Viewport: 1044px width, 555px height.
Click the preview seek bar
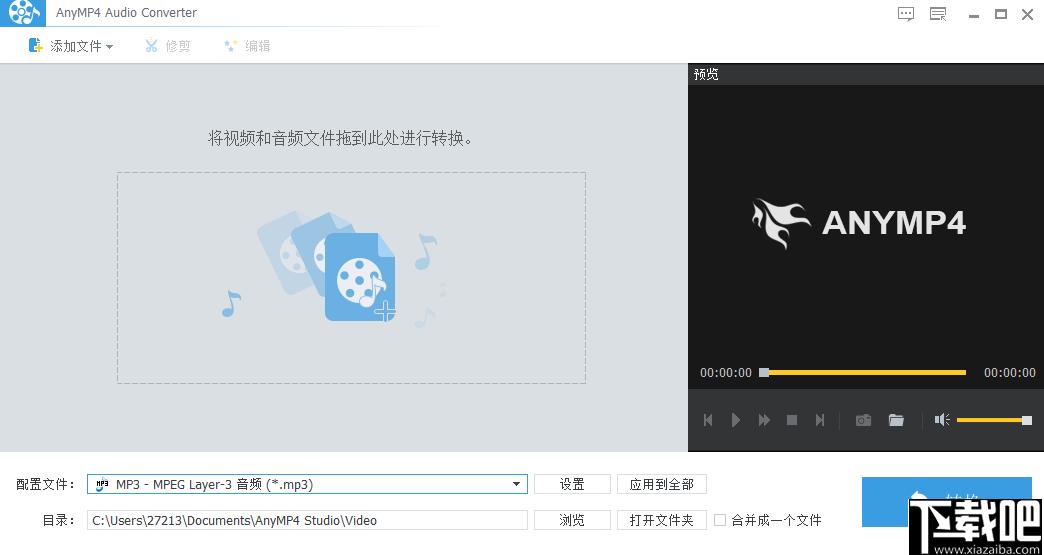coord(864,372)
